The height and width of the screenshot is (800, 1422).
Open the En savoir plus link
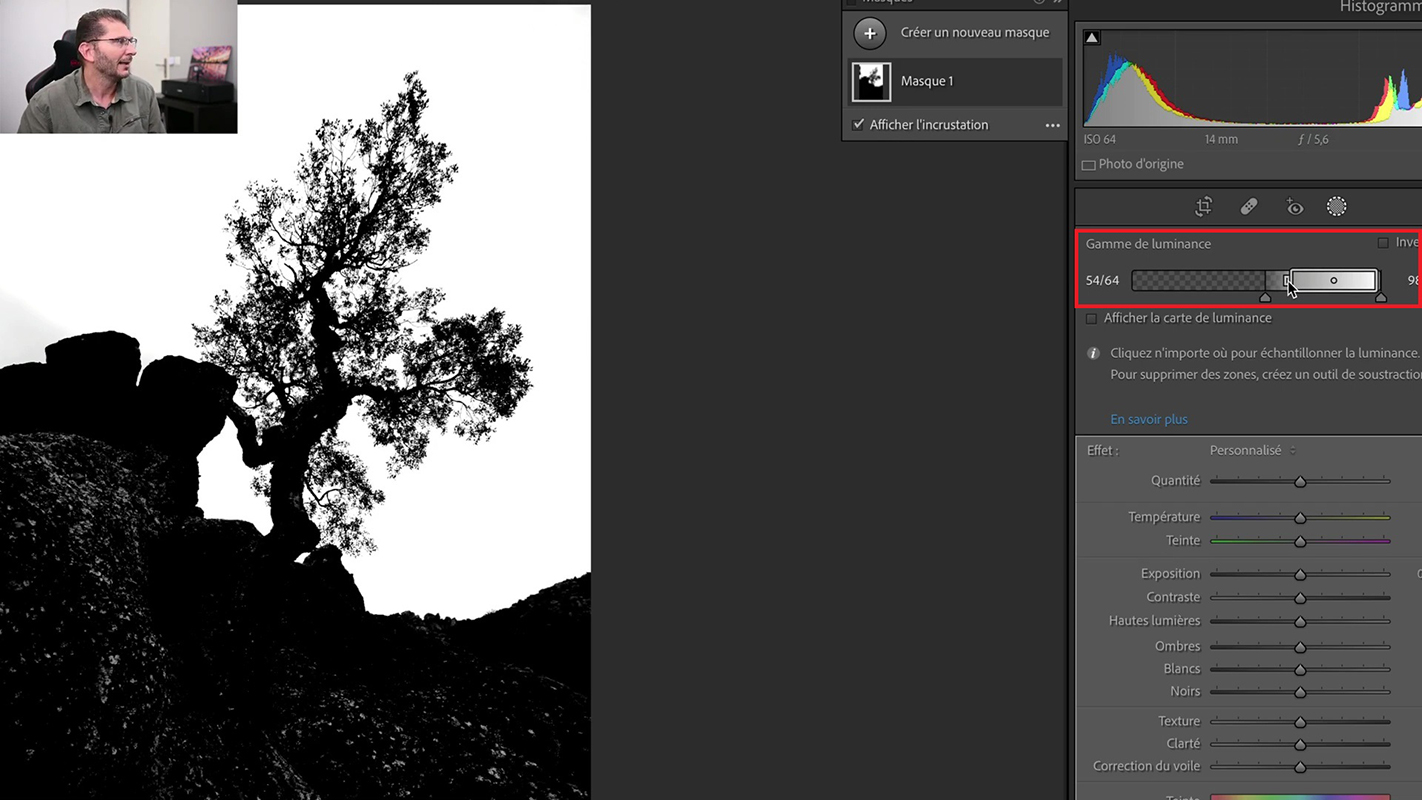tap(1149, 419)
